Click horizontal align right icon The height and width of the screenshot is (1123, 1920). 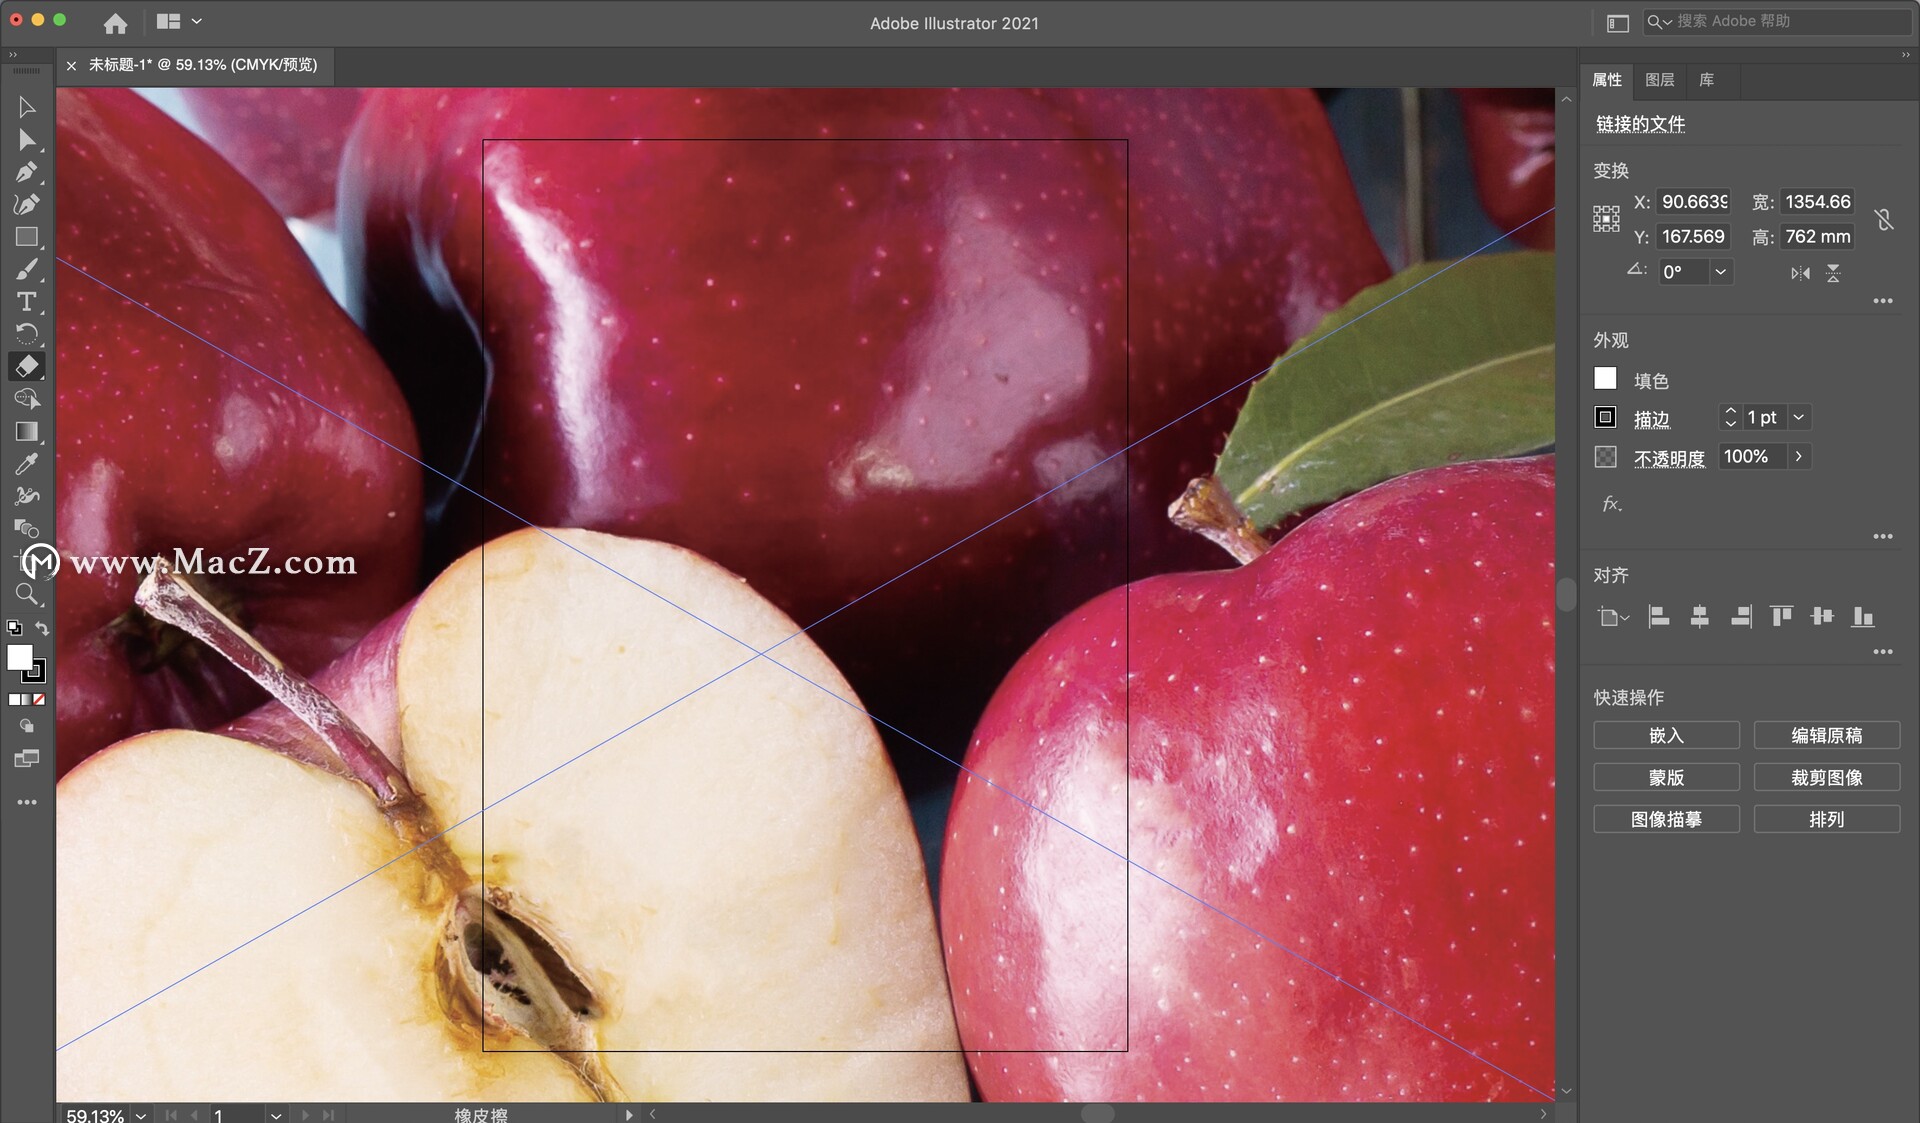click(x=1741, y=617)
